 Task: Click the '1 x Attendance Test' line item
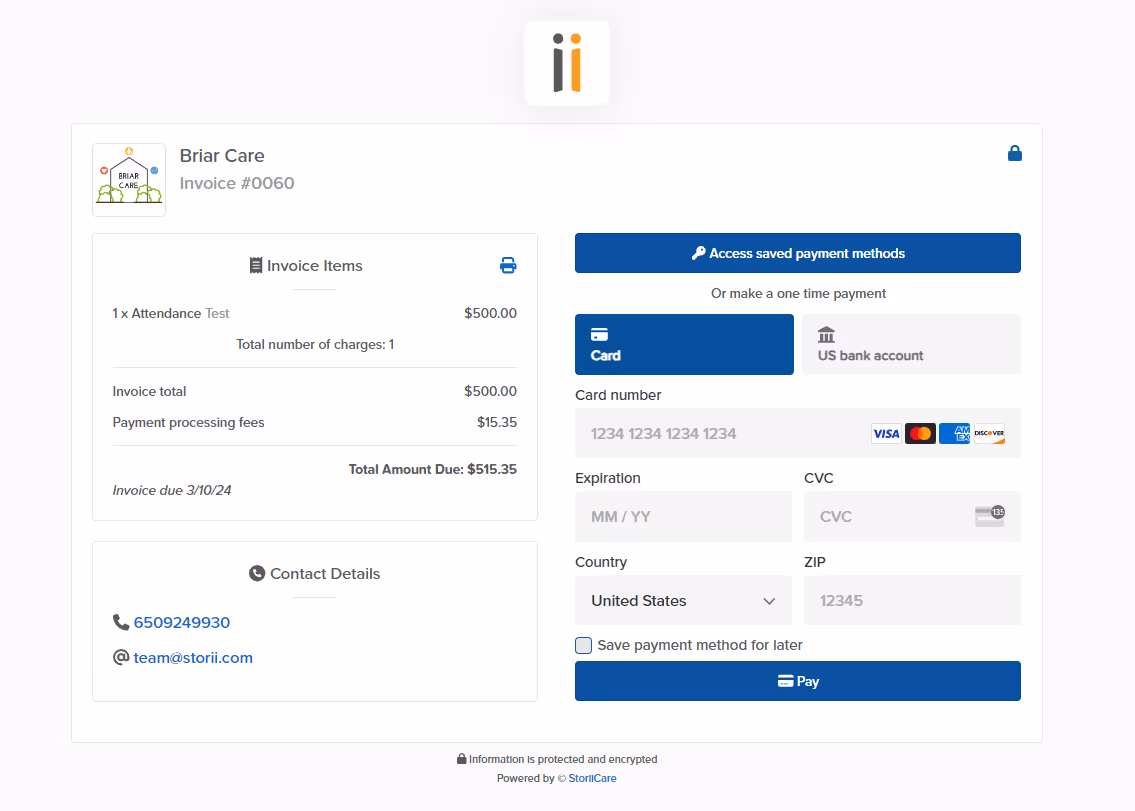(x=171, y=314)
